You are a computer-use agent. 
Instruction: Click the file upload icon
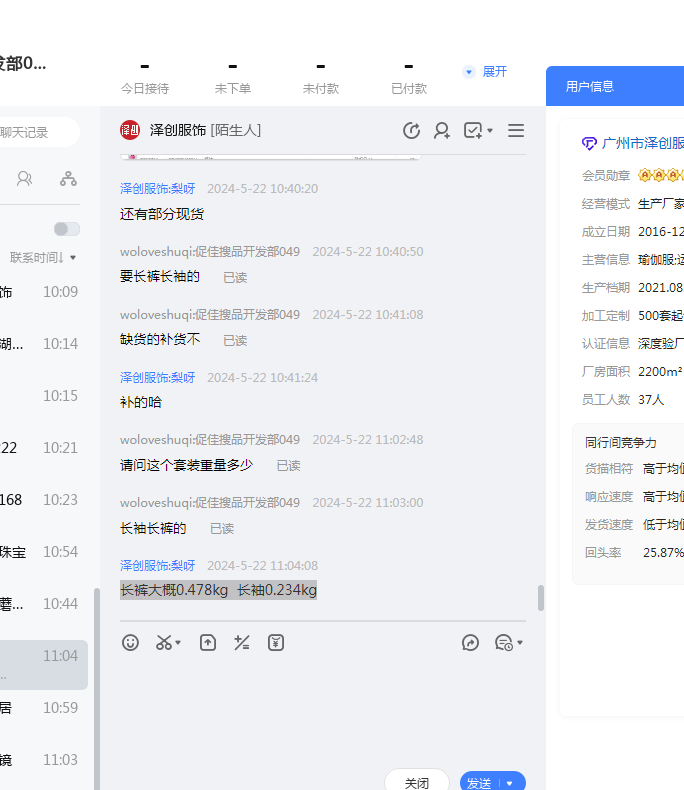click(208, 643)
